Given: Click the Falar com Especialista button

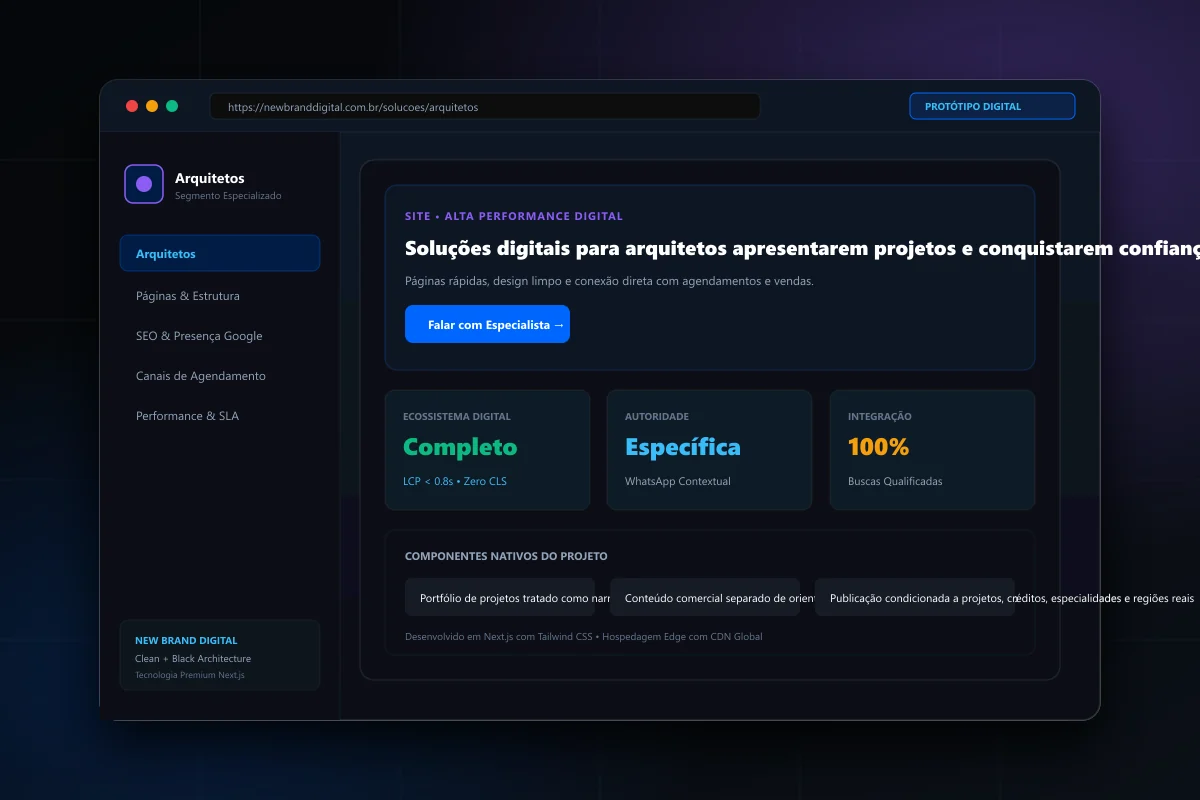Looking at the screenshot, I should point(487,324).
